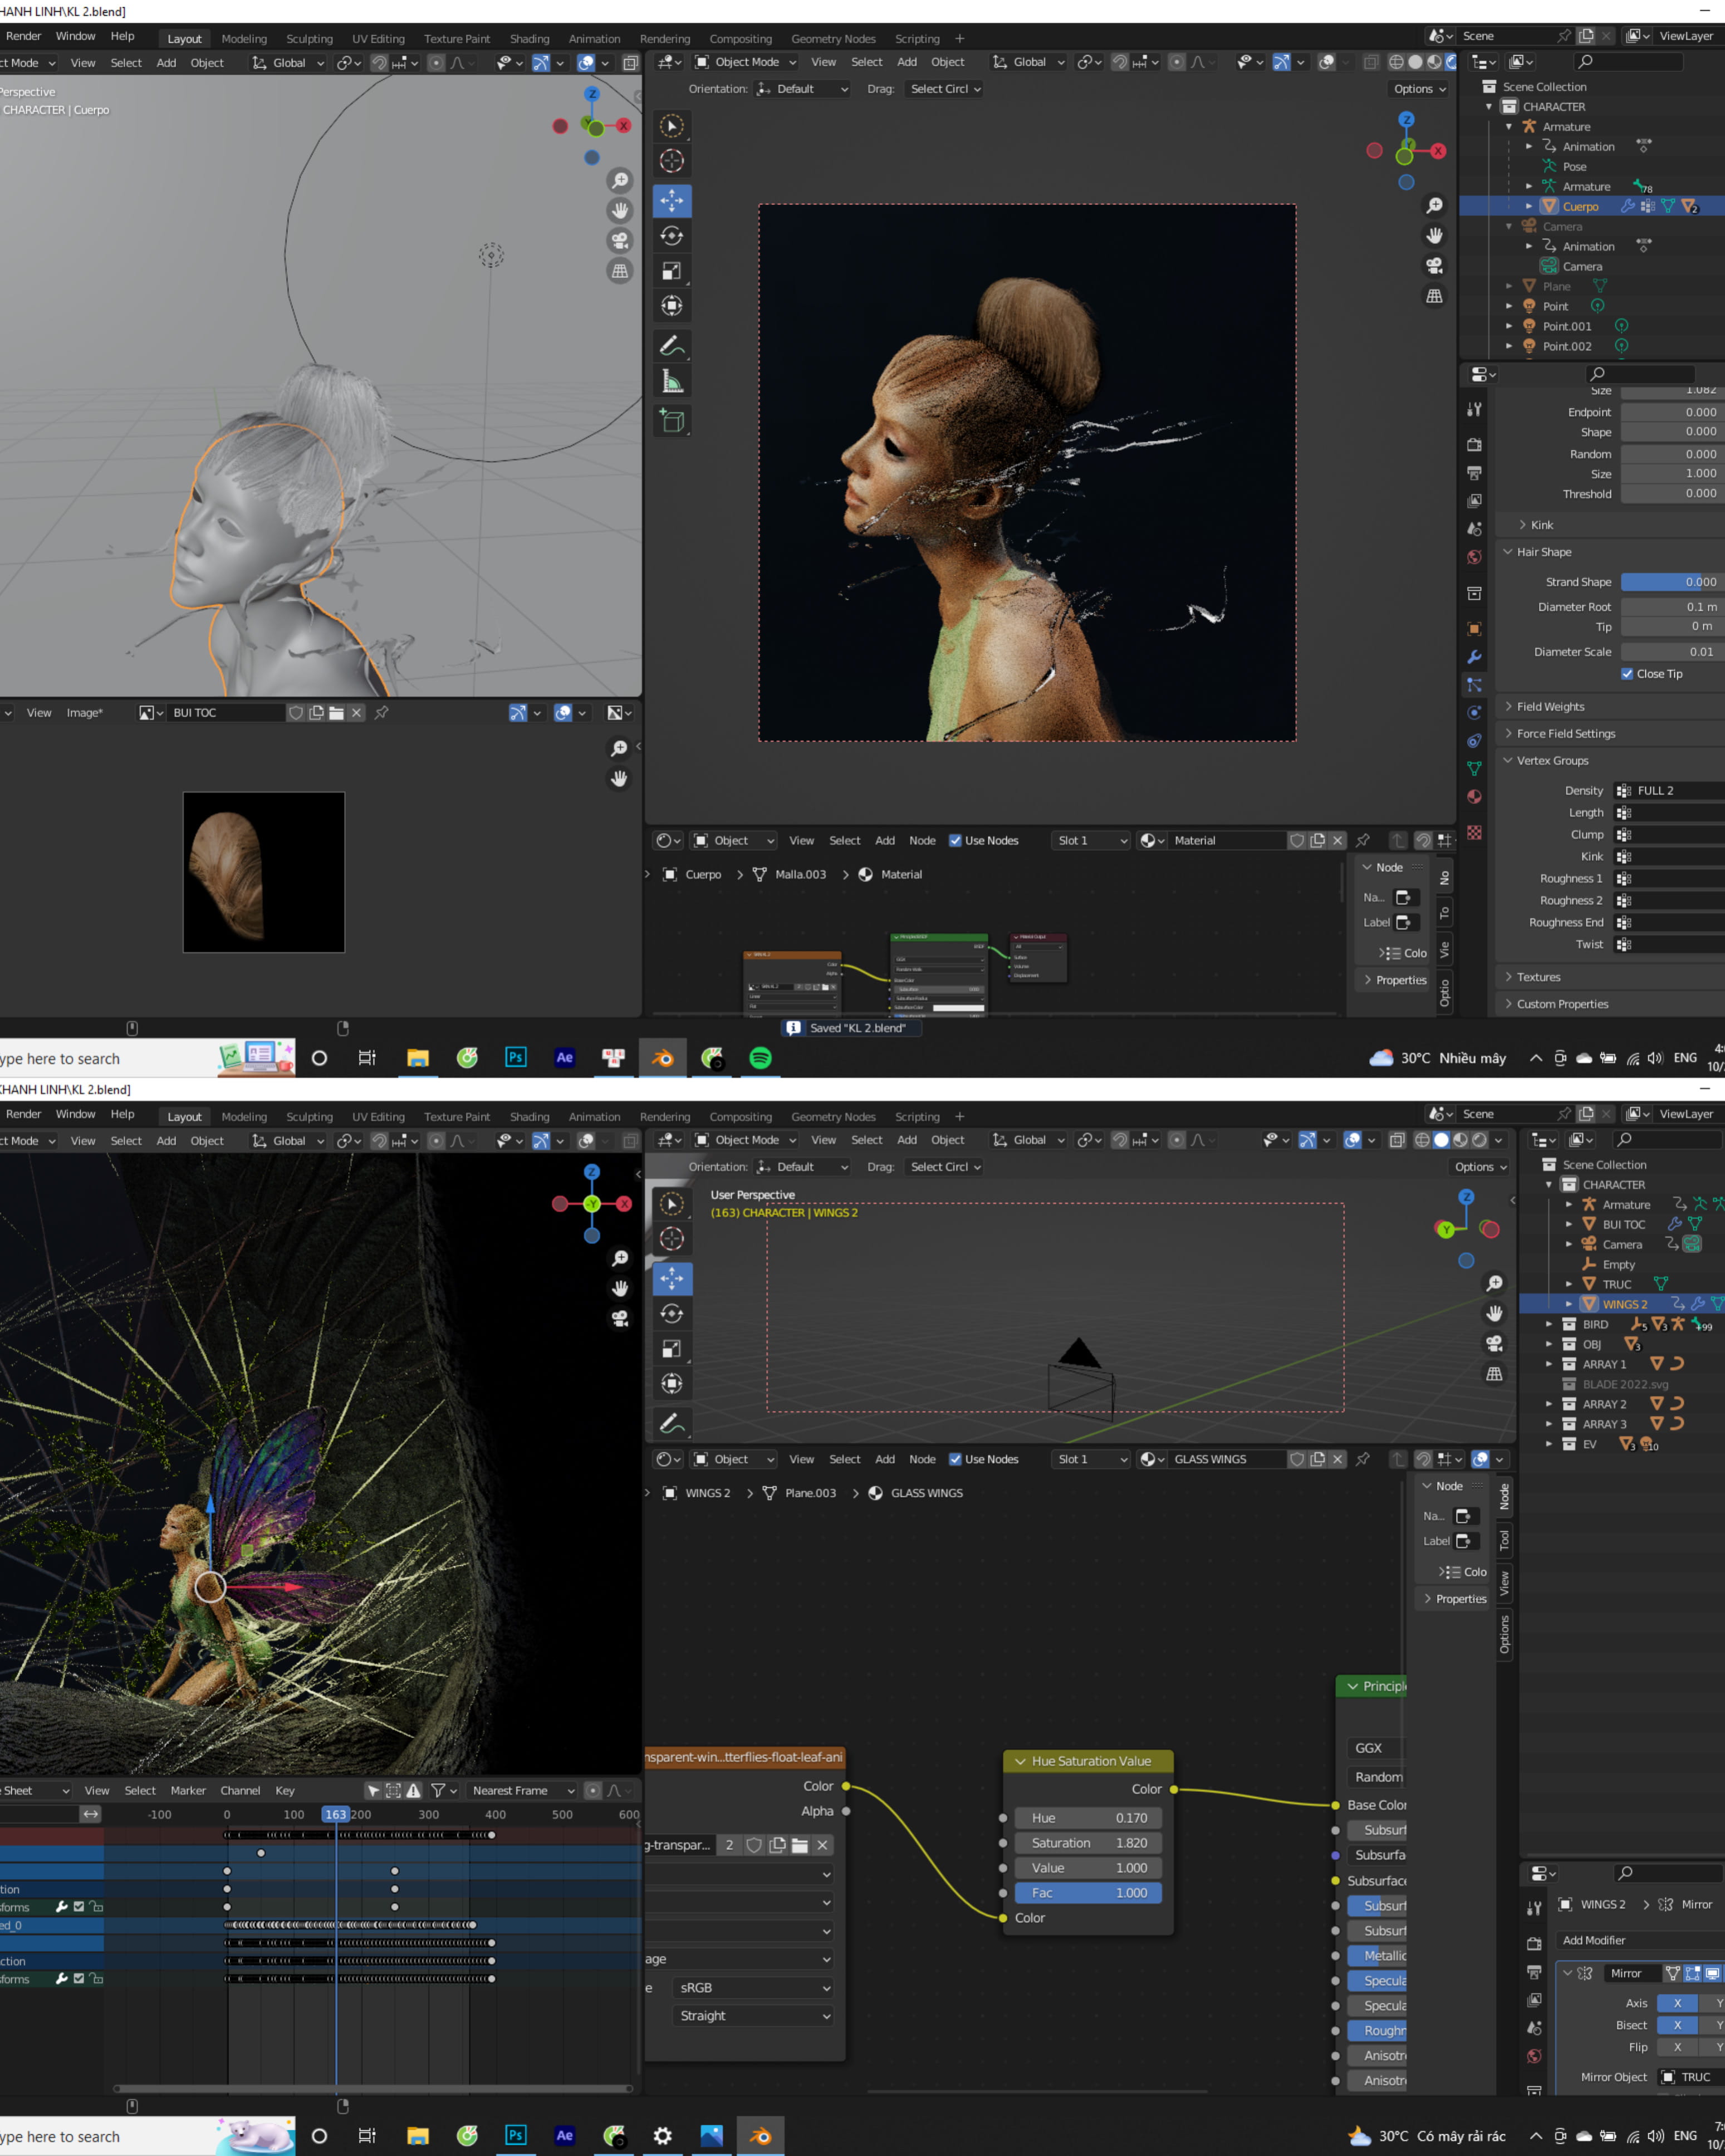Open Slot 1 dropdown in top node editor
The height and width of the screenshot is (2156, 1725).
(1091, 840)
